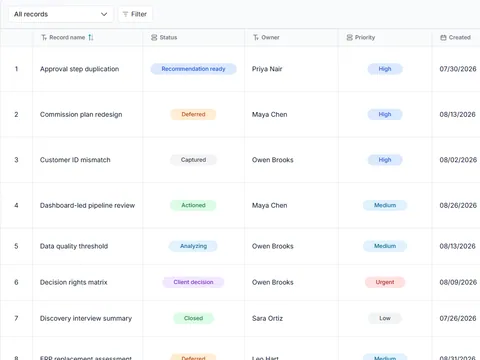Click the funnel icon in Filter
Screen dimensions: 480x360
pos(125,14)
